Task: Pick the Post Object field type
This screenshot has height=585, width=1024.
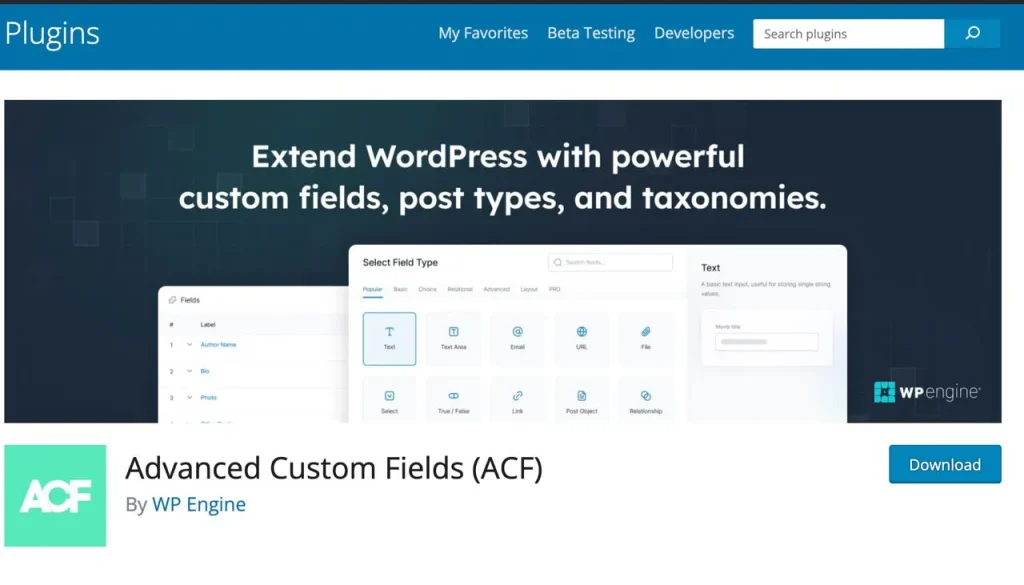Action: 581,400
